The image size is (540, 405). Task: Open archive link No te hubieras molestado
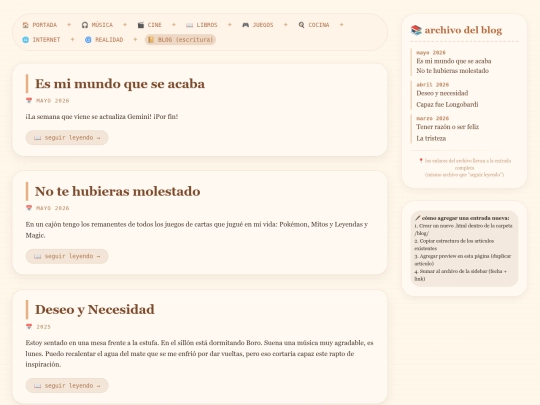click(453, 71)
